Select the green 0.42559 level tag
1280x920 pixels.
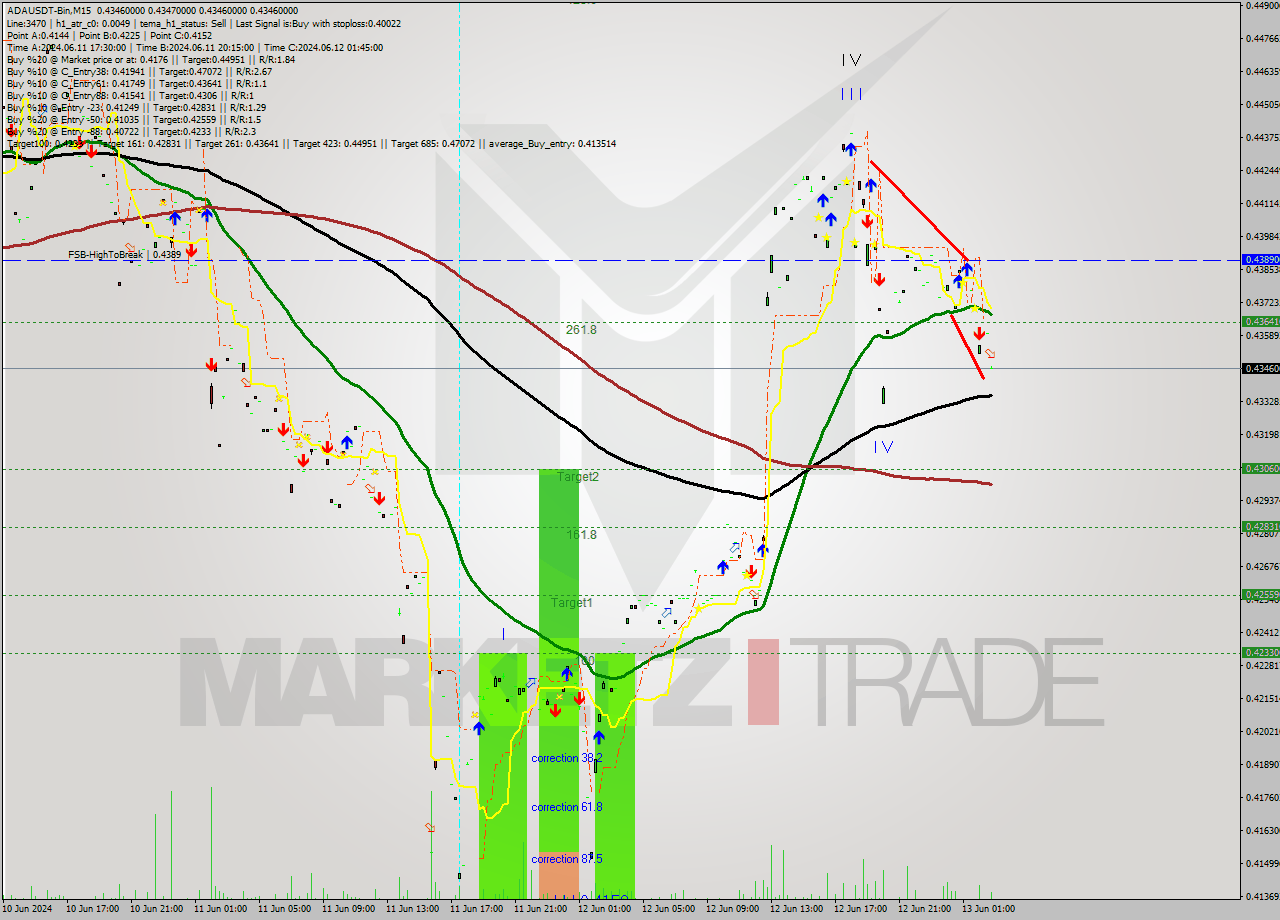(x=1261, y=595)
